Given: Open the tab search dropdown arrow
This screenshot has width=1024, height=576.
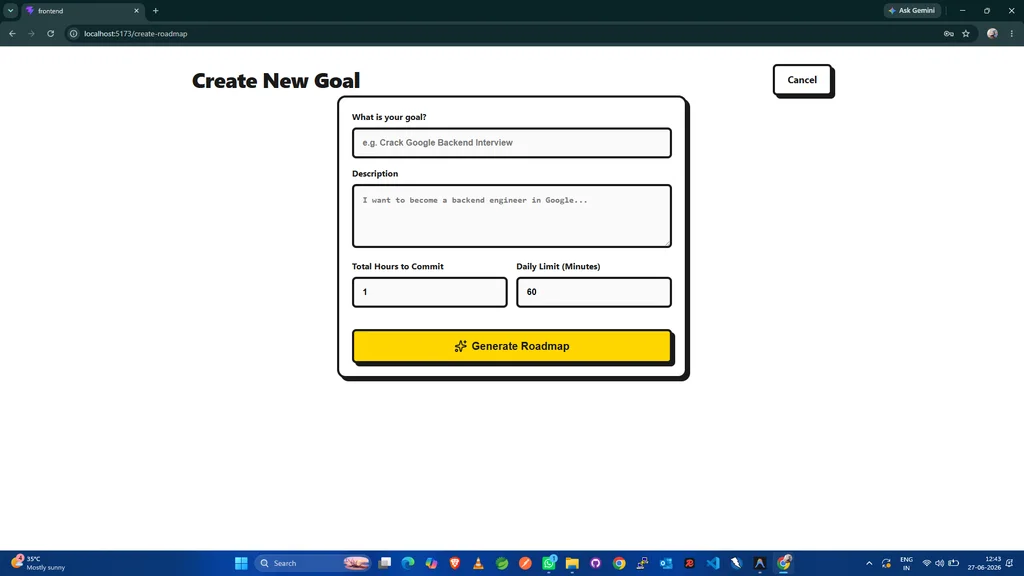Looking at the screenshot, I should click(x=10, y=10).
